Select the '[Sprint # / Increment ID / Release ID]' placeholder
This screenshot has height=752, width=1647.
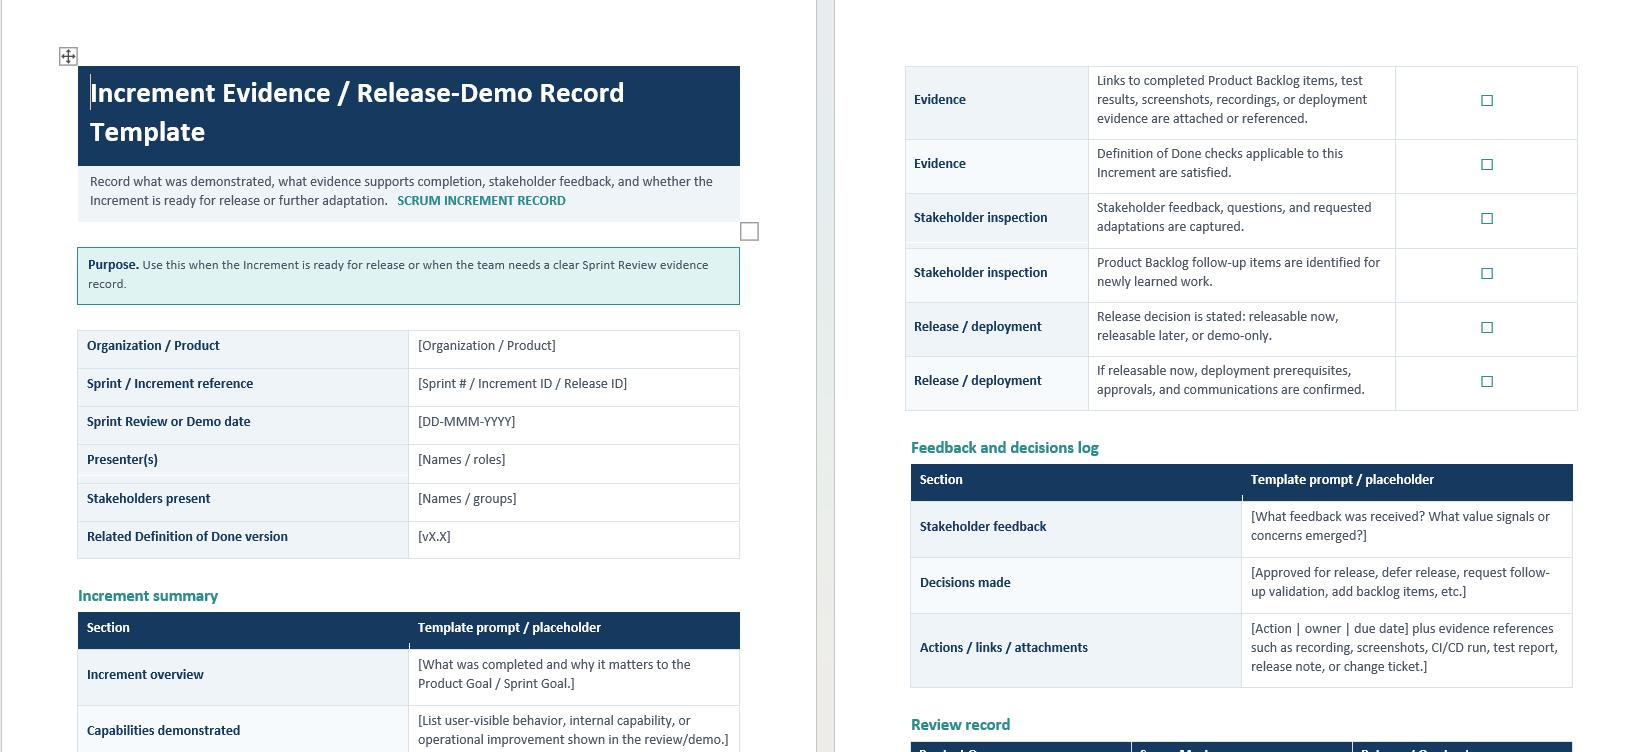tap(522, 384)
